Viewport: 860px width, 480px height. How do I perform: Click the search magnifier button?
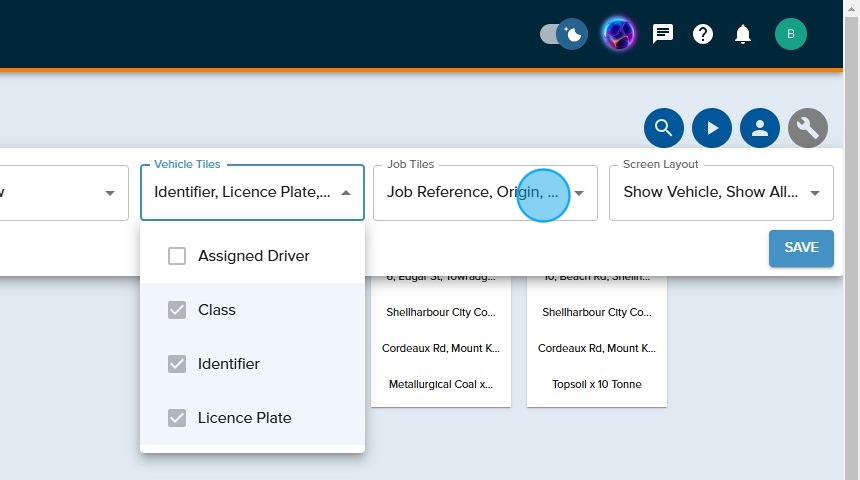(664, 128)
